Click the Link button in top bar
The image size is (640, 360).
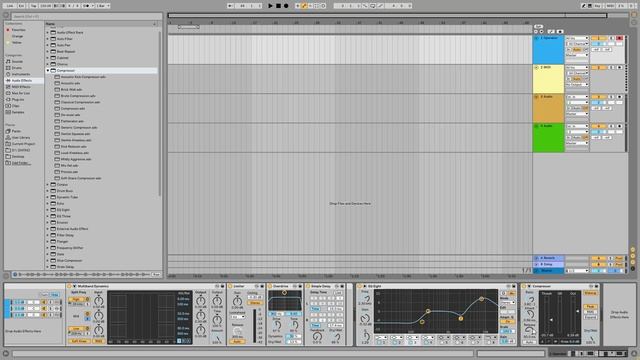(10, 6)
